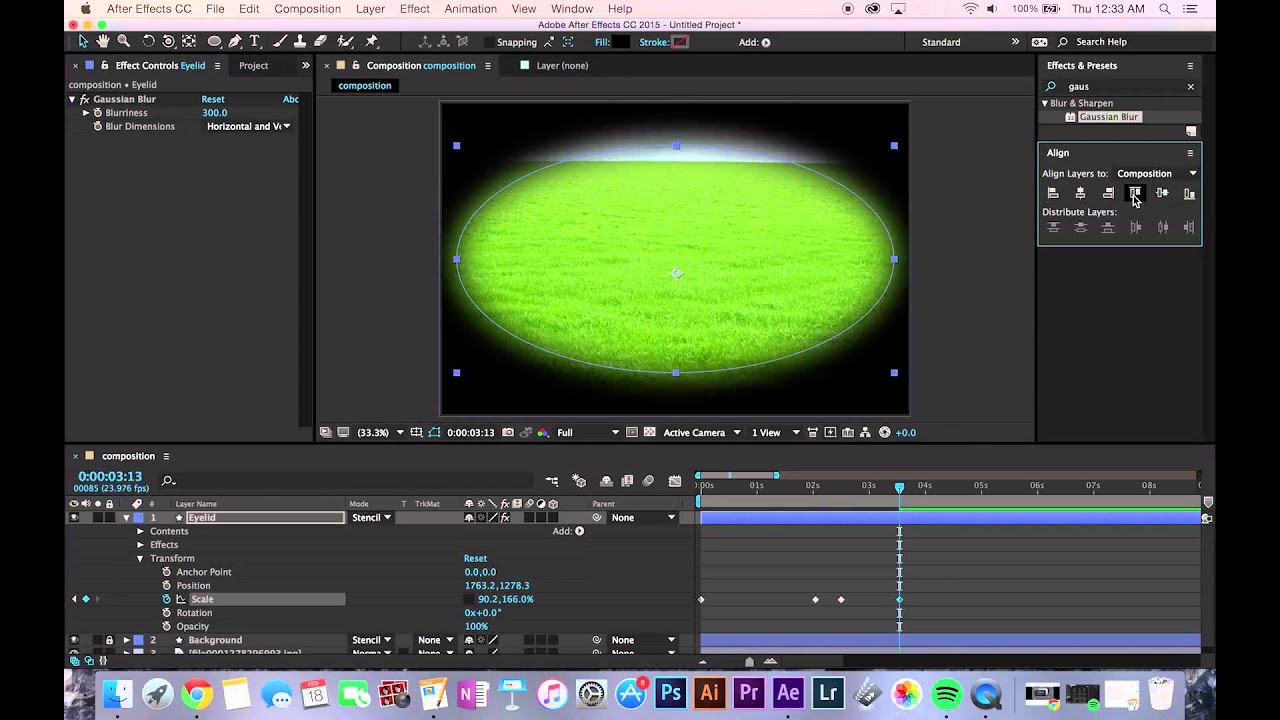The image size is (1280, 720).
Task: Open the Active Camera dropdown
Action: (702, 432)
